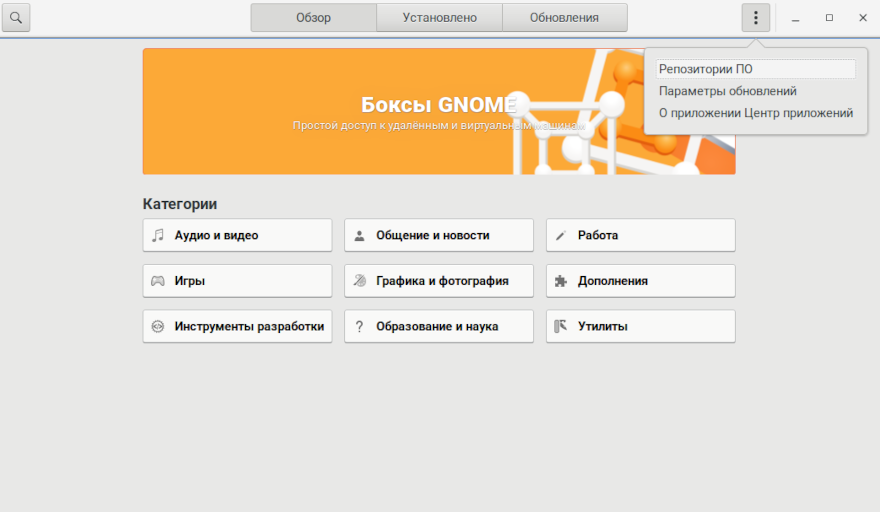This screenshot has width=880, height=512.
Task: Click the Инструменты разработки category icon
Action: click(x=158, y=327)
